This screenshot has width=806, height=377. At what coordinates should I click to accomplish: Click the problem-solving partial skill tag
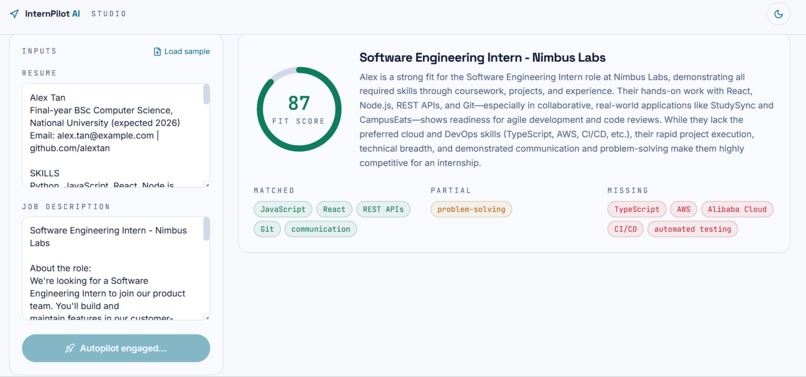tap(471, 209)
